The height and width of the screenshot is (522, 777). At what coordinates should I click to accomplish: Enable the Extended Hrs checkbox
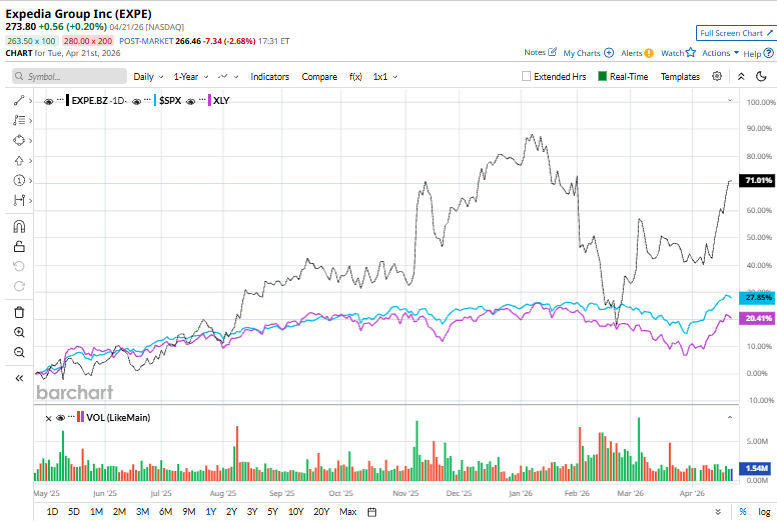[x=526, y=76]
